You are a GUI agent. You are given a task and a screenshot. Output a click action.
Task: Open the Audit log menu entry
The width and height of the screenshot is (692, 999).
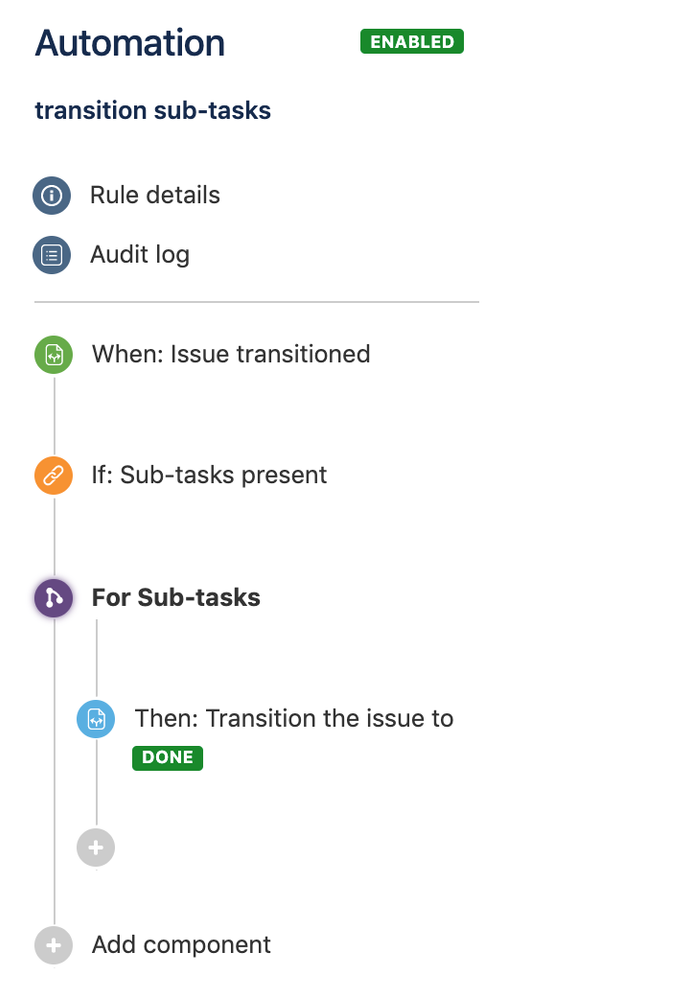pyautogui.click(x=139, y=255)
